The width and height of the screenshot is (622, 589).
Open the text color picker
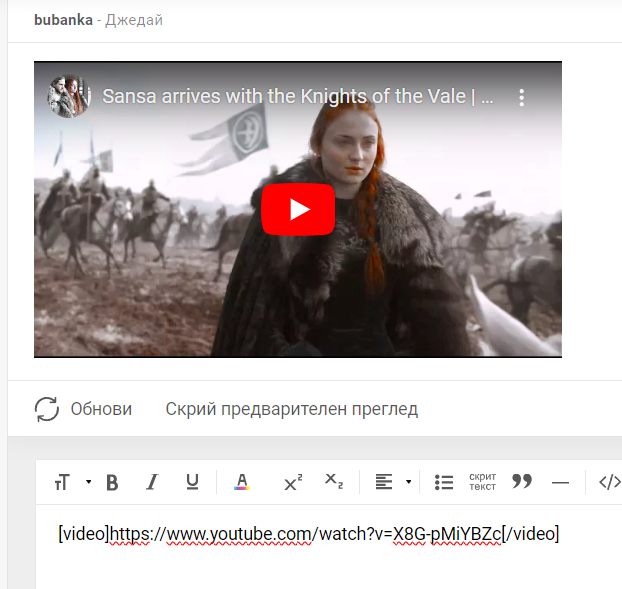pos(241,482)
